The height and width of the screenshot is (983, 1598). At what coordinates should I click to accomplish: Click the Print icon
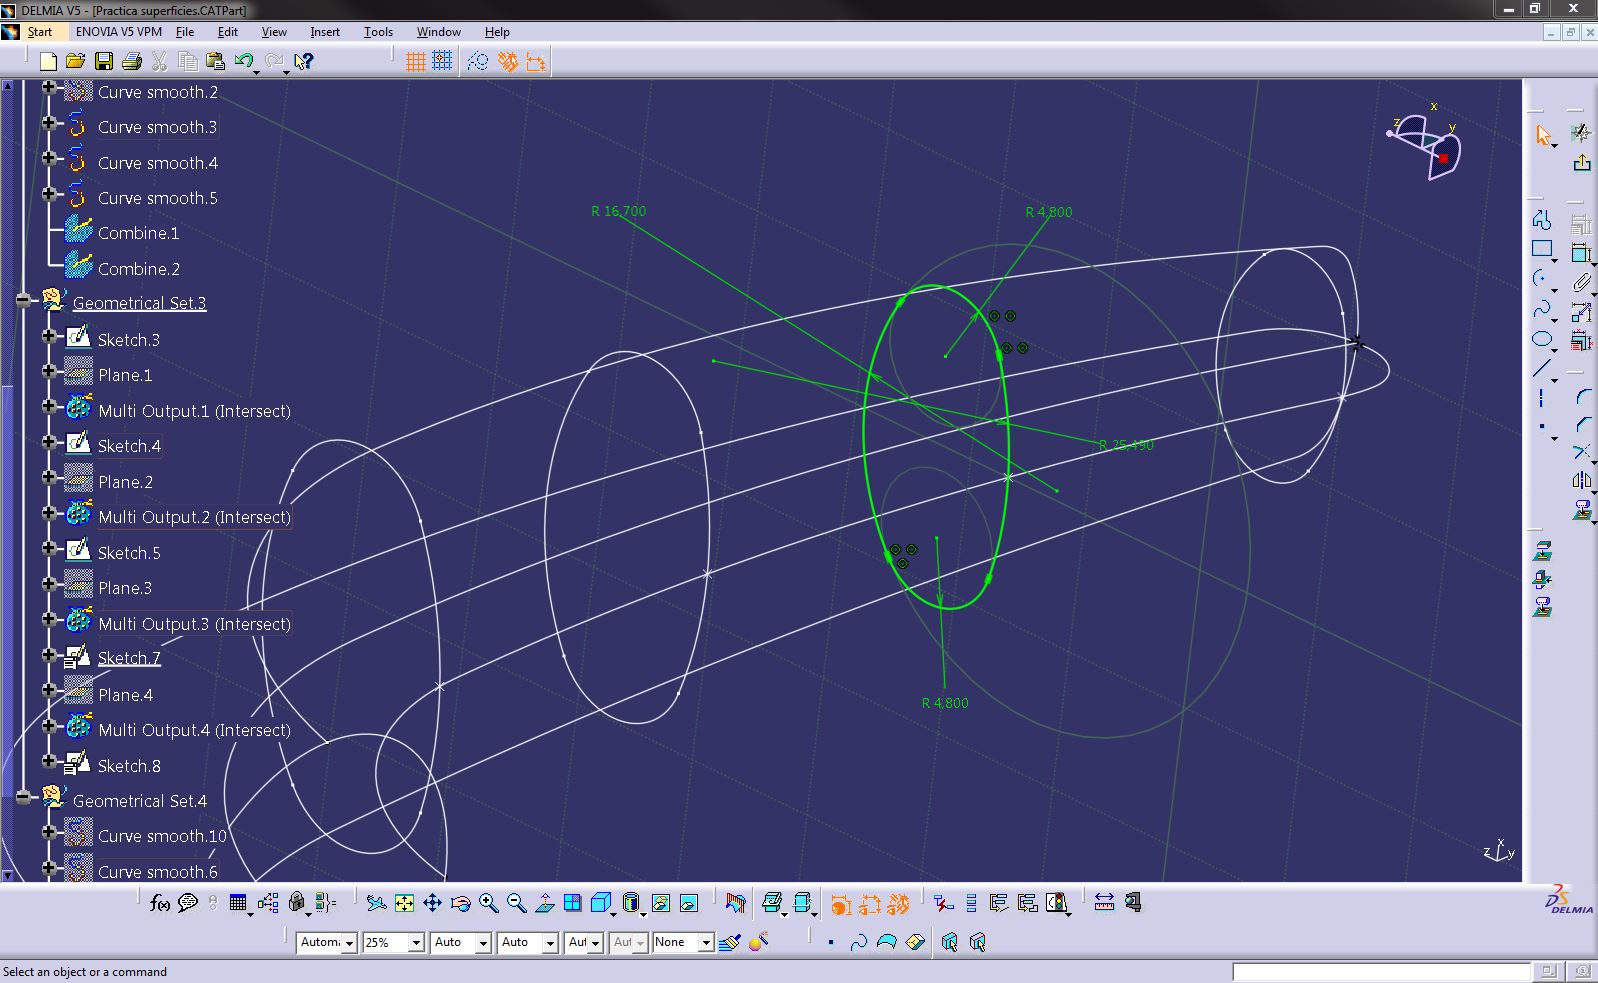(131, 61)
